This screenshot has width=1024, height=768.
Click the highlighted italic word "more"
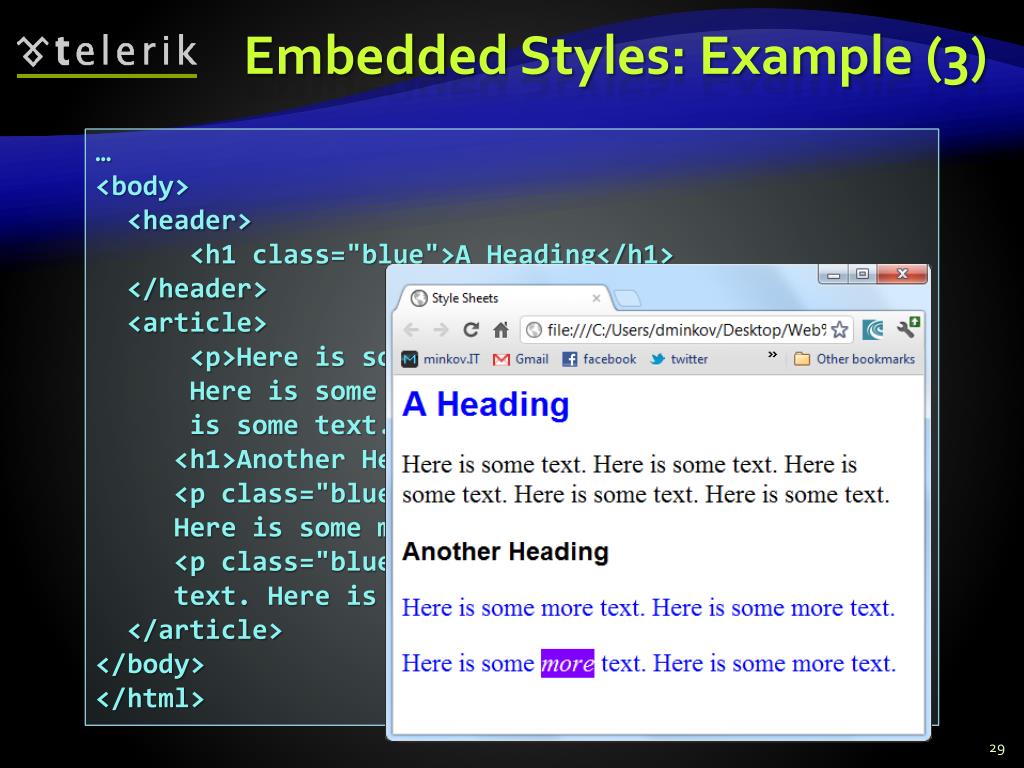pyautogui.click(x=568, y=664)
